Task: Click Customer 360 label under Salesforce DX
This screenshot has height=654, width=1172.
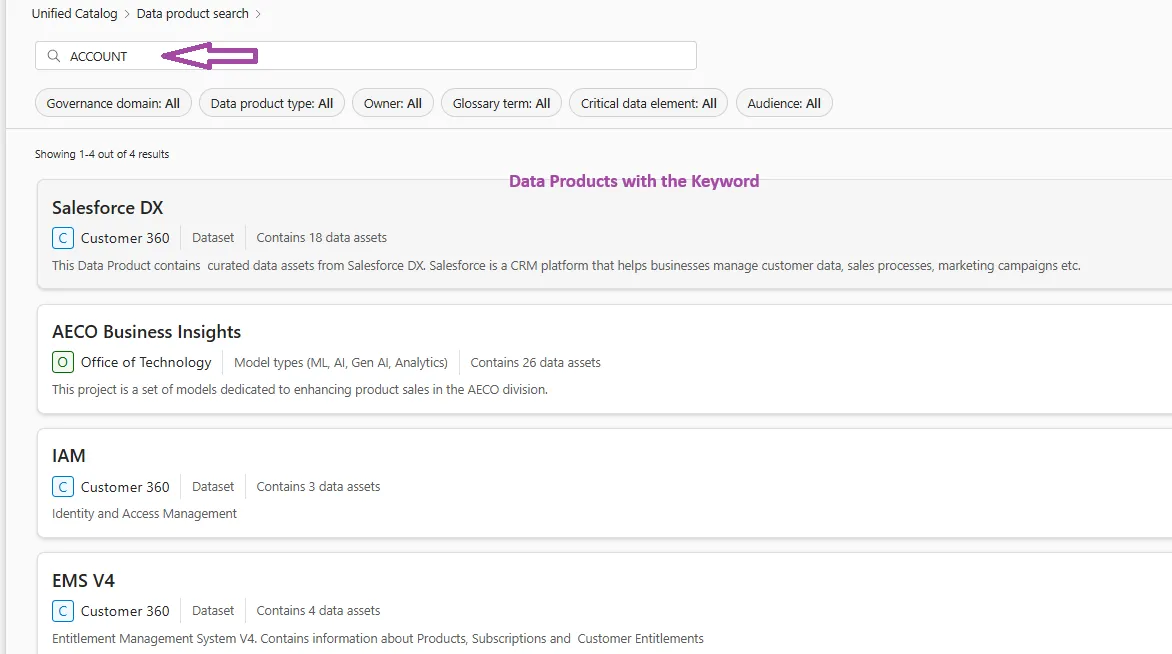Action: pos(125,238)
